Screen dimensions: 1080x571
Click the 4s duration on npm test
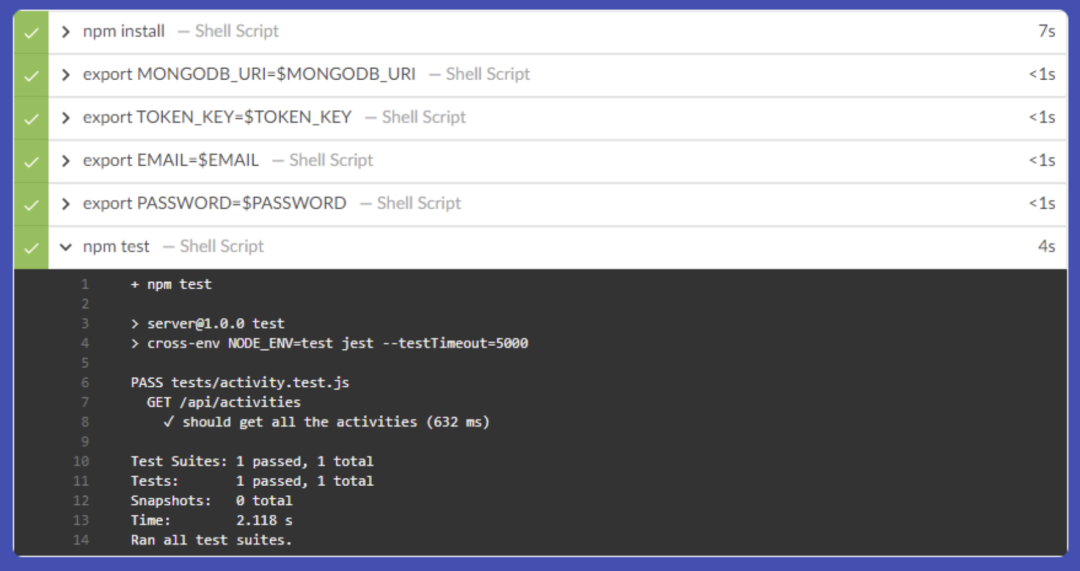pos(1046,247)
